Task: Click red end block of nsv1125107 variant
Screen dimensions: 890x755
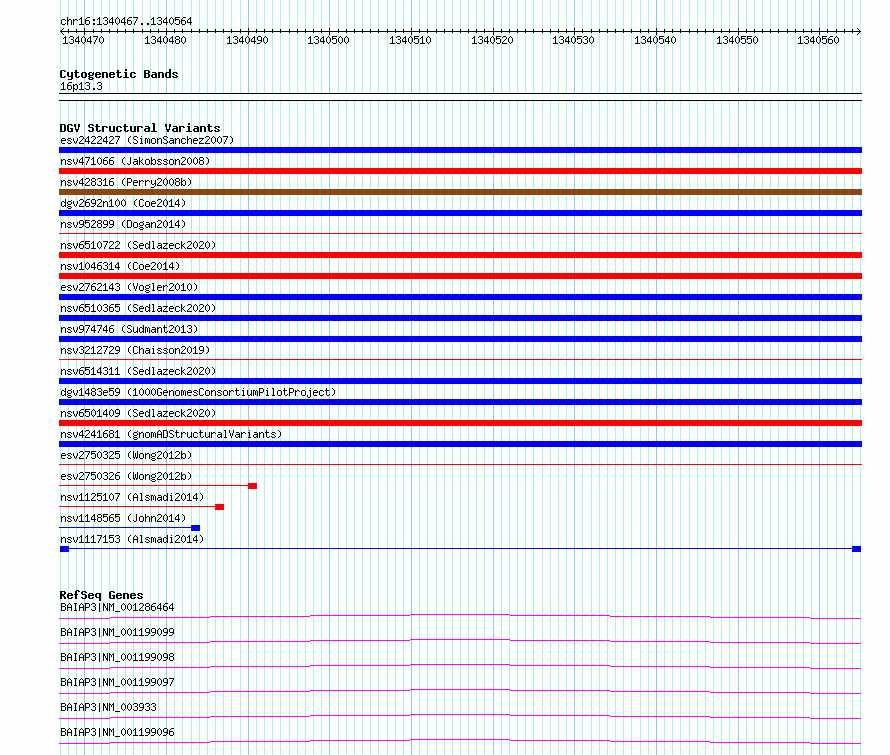Action: pos(220,507)
